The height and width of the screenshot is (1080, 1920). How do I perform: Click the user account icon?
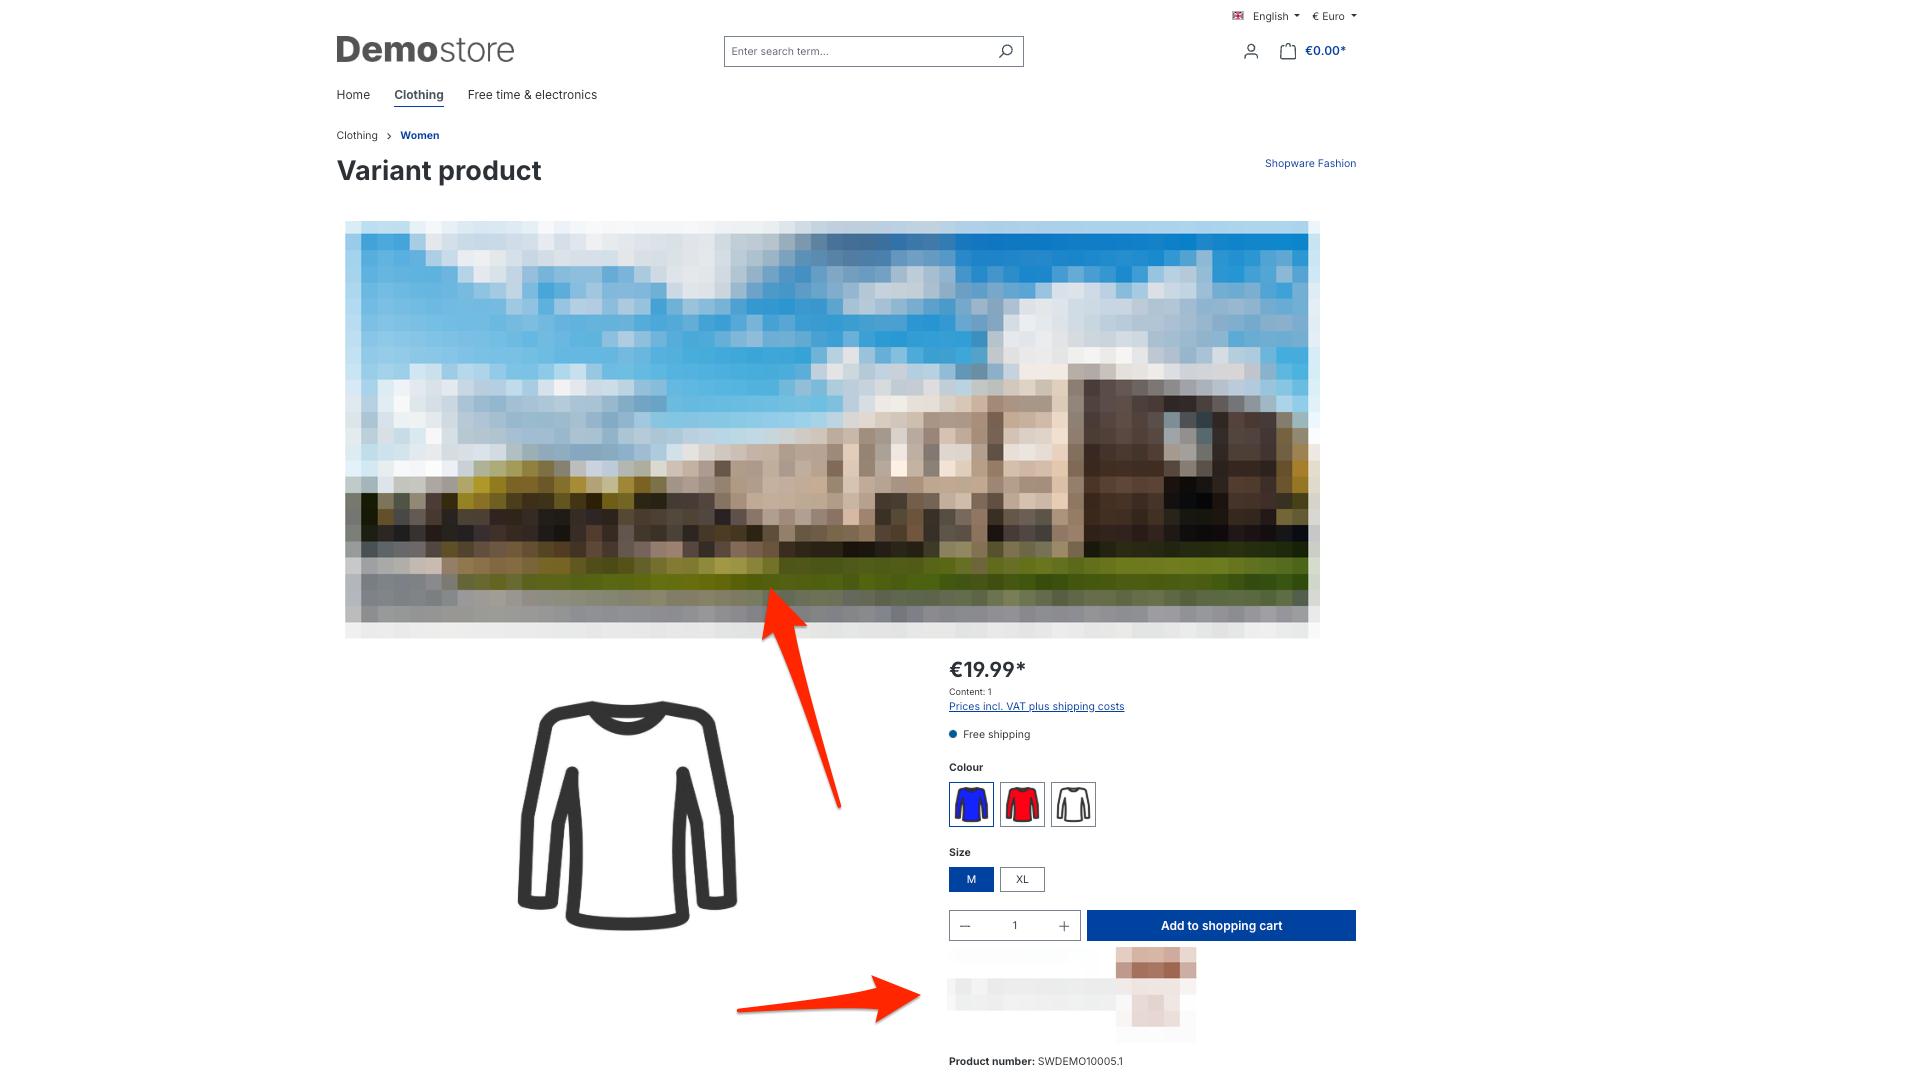click(1250, 50)
